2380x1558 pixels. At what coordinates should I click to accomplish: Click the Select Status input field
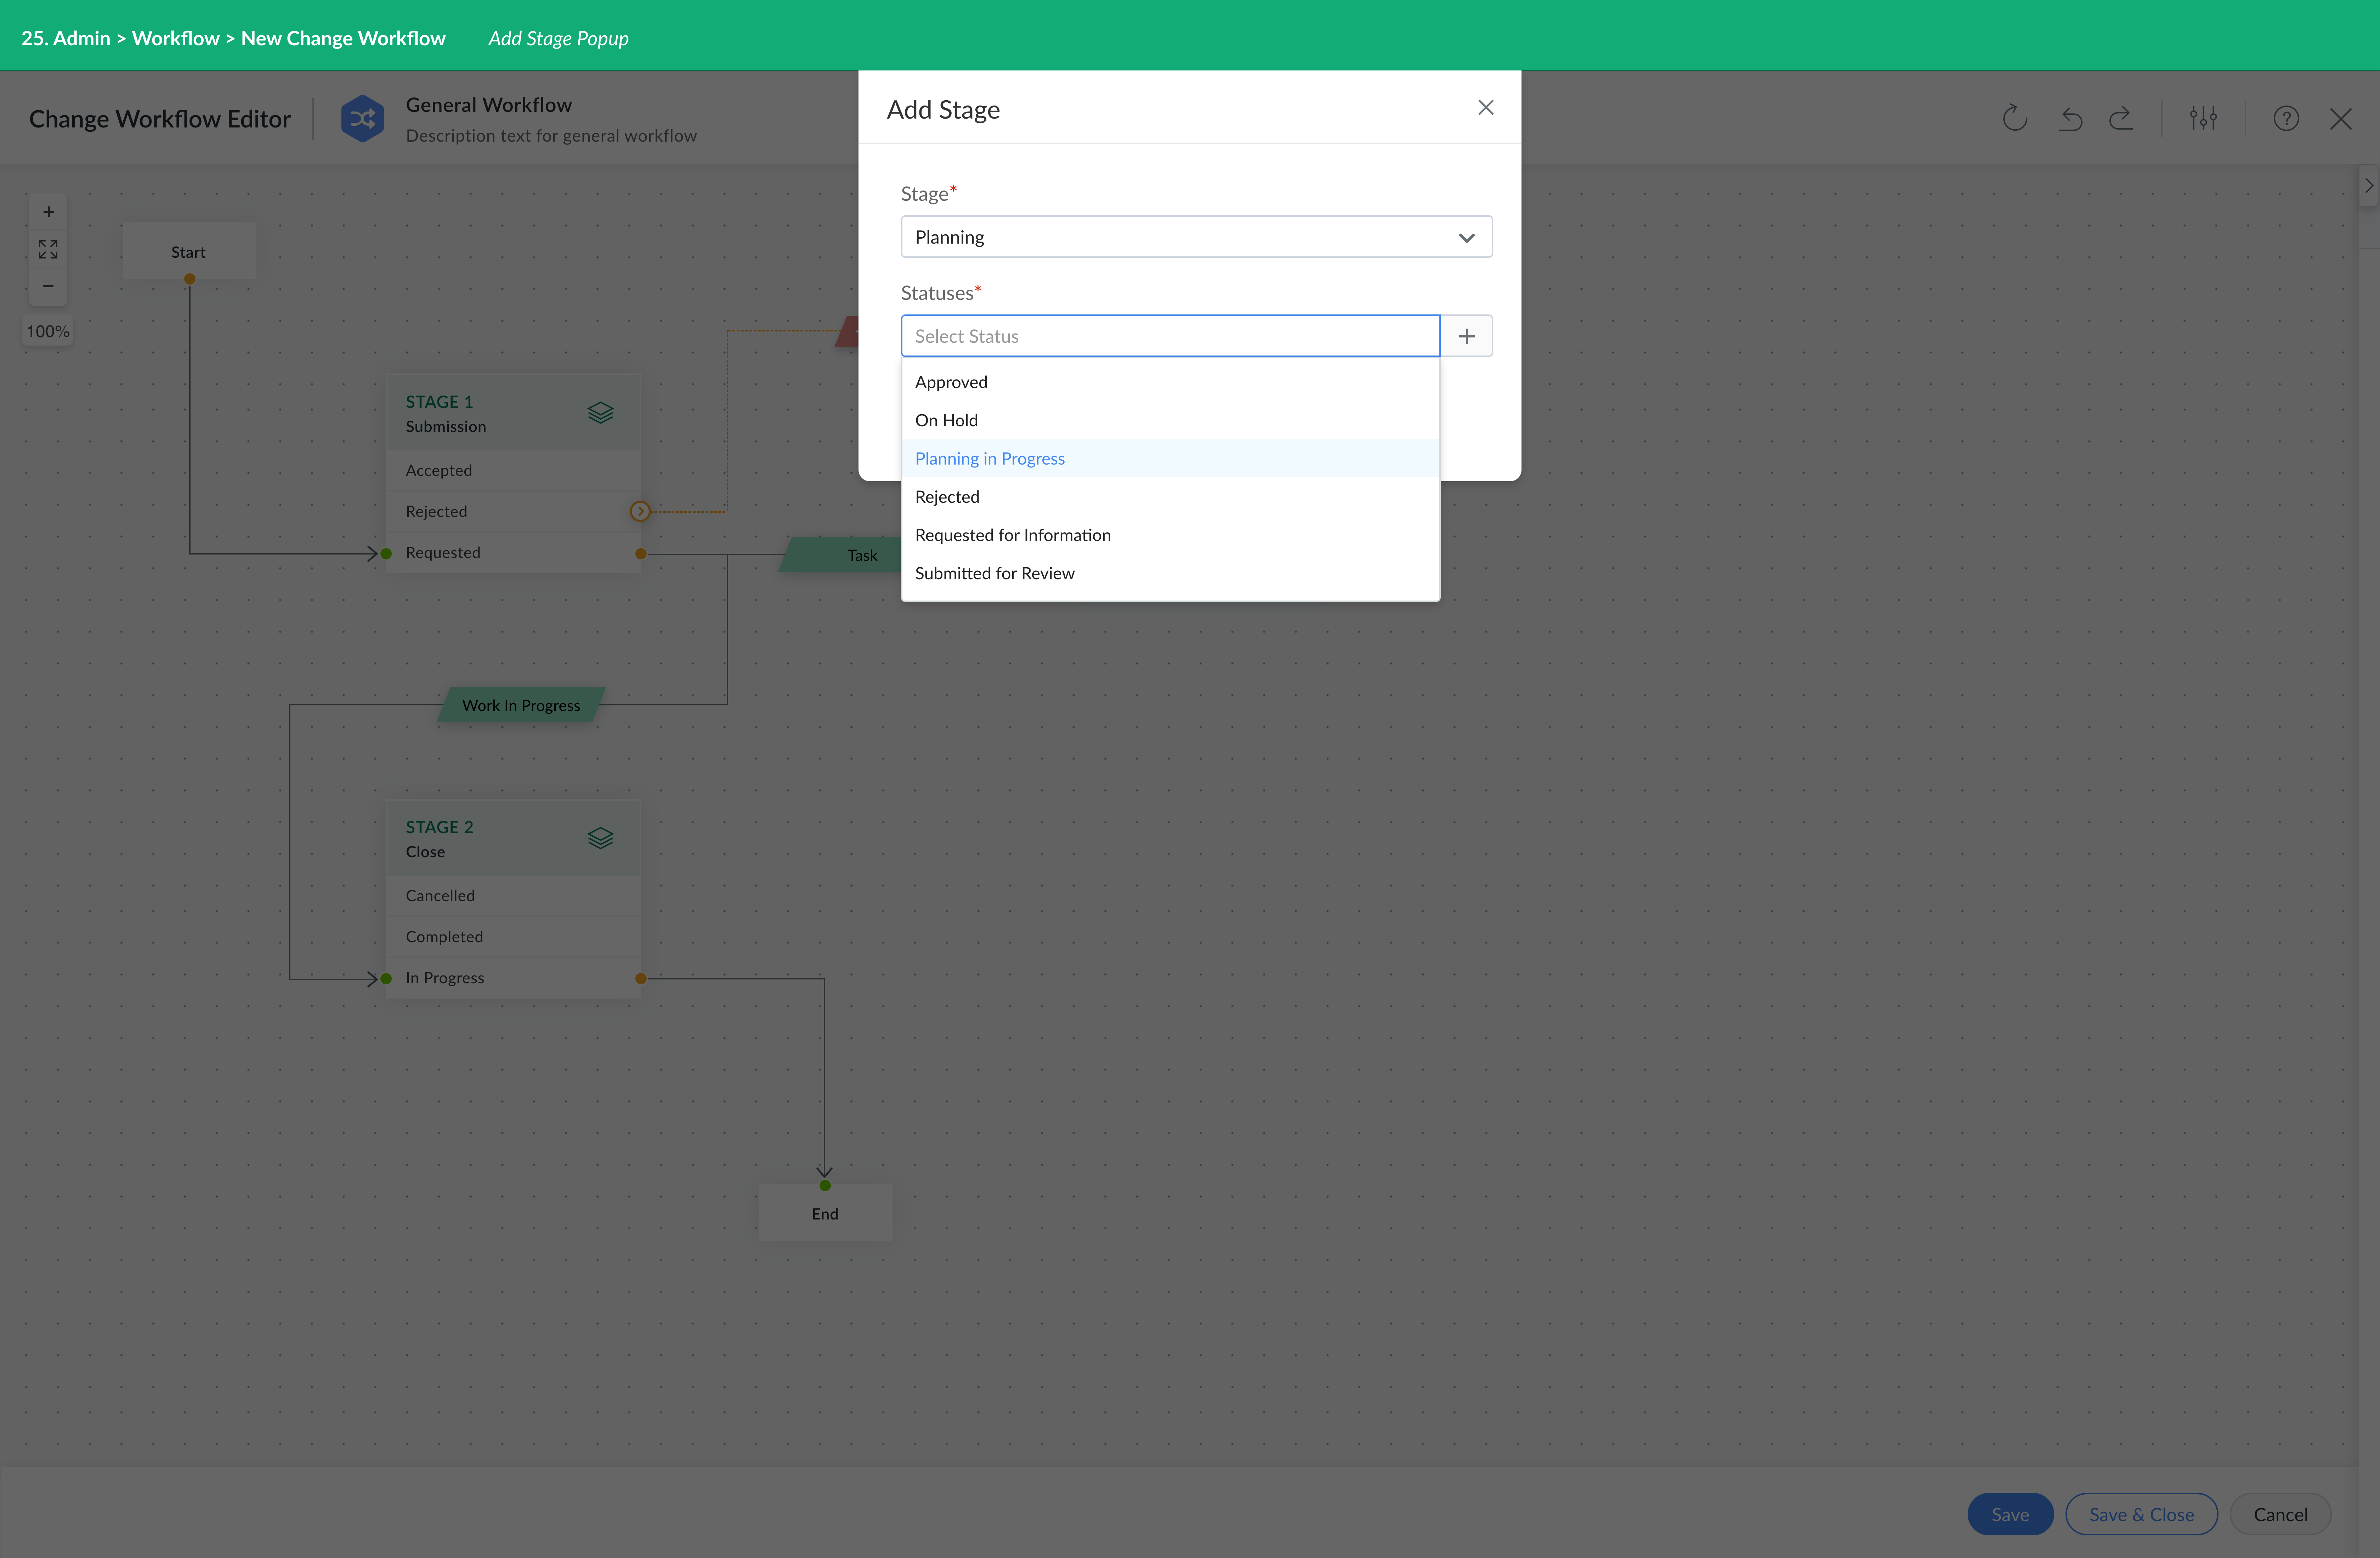(1170, 336)
